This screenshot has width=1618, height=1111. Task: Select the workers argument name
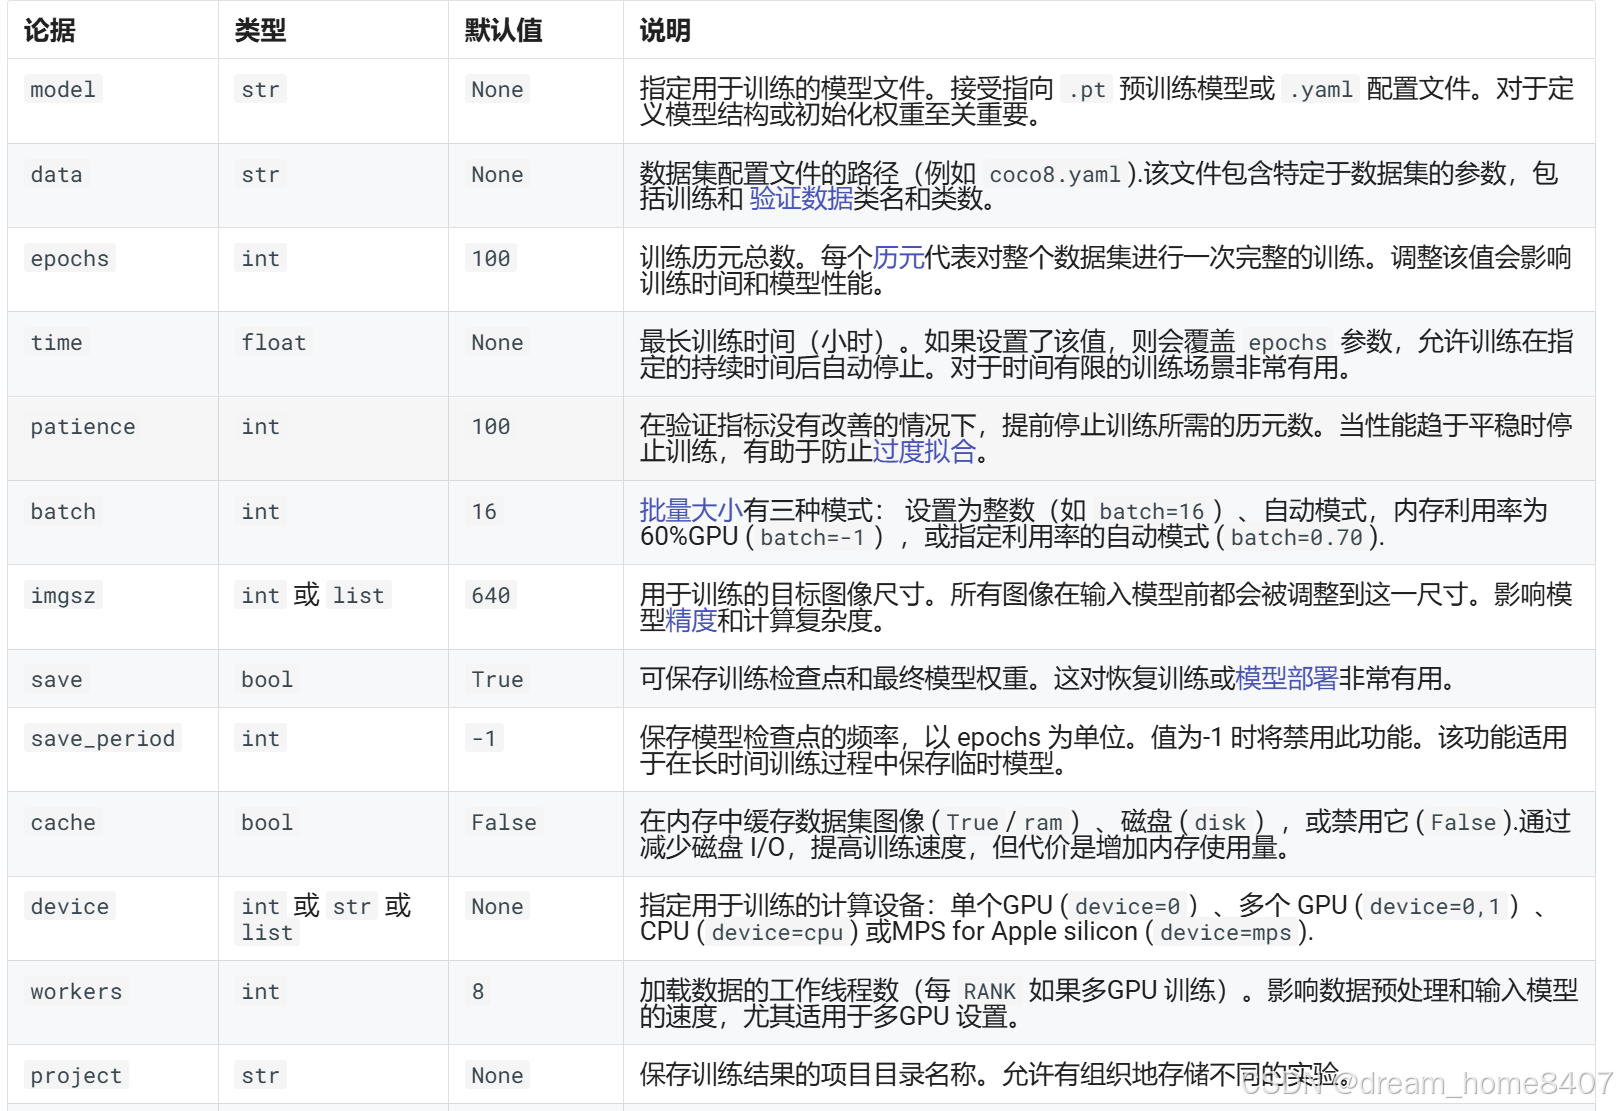pos(76,992)
